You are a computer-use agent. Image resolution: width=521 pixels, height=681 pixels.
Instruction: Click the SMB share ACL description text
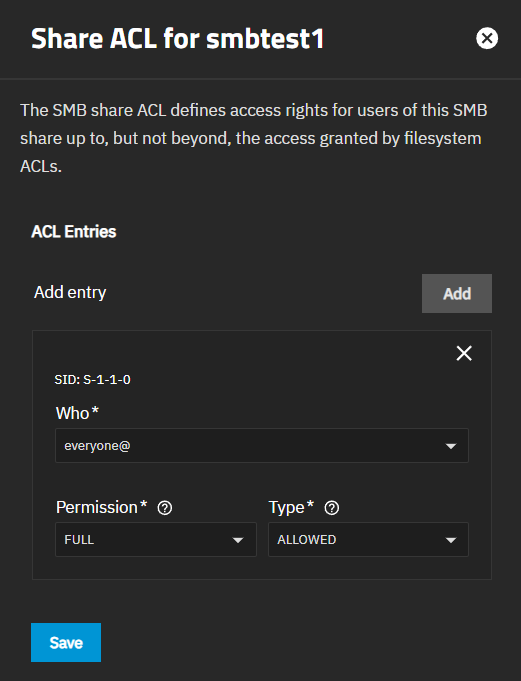(x=254, y=138)
